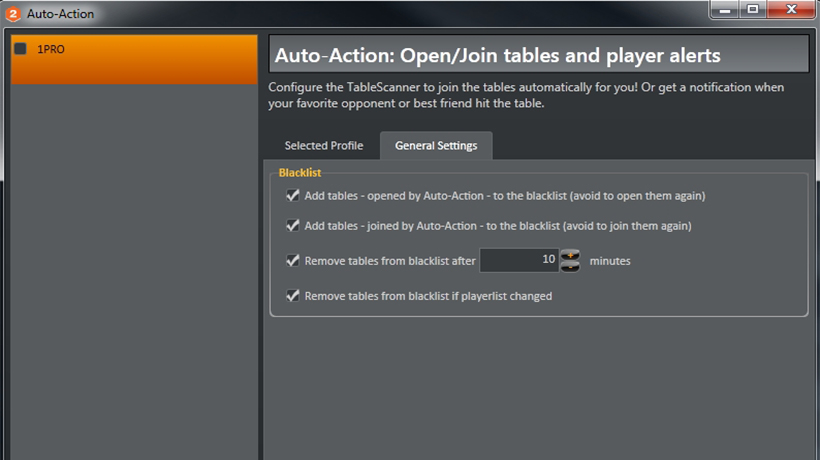
Task: Decrease blacklist minutes with the minus stepper
Action: (x=570, y=267)
